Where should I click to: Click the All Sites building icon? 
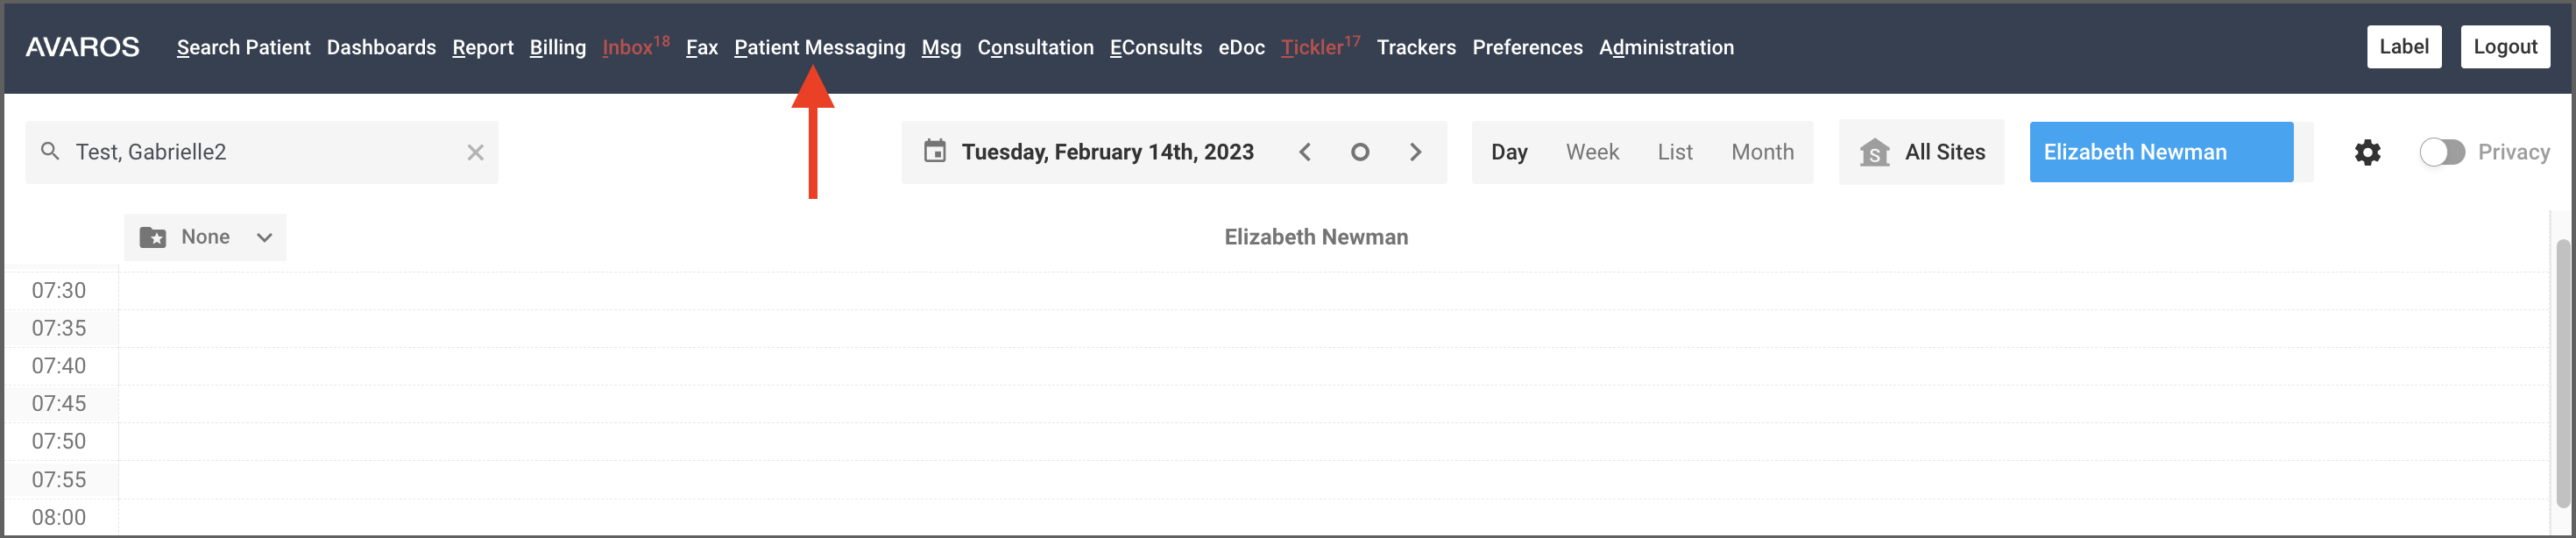[x=1874, y=152]
